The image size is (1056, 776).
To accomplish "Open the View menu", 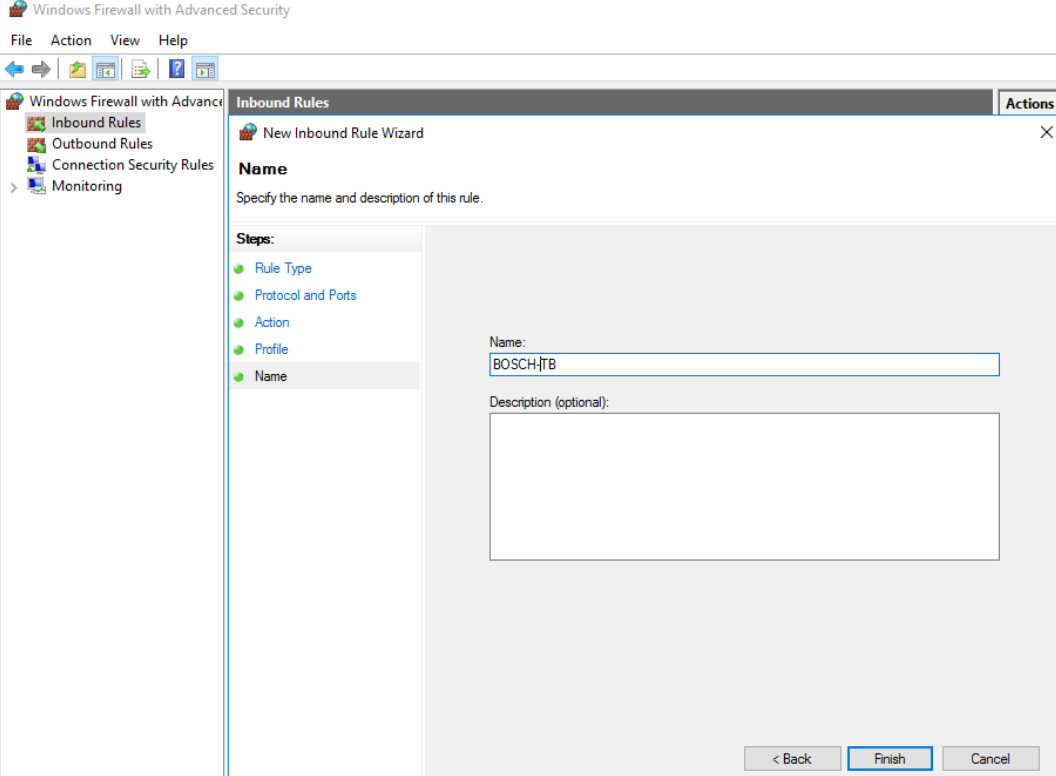I will tap(125, 40).
